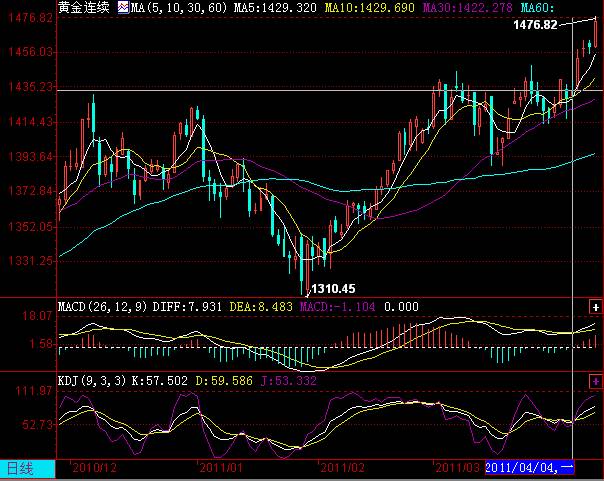
Task: Click the 1476.82 top price axis label
Action: [x=30, y=18]
